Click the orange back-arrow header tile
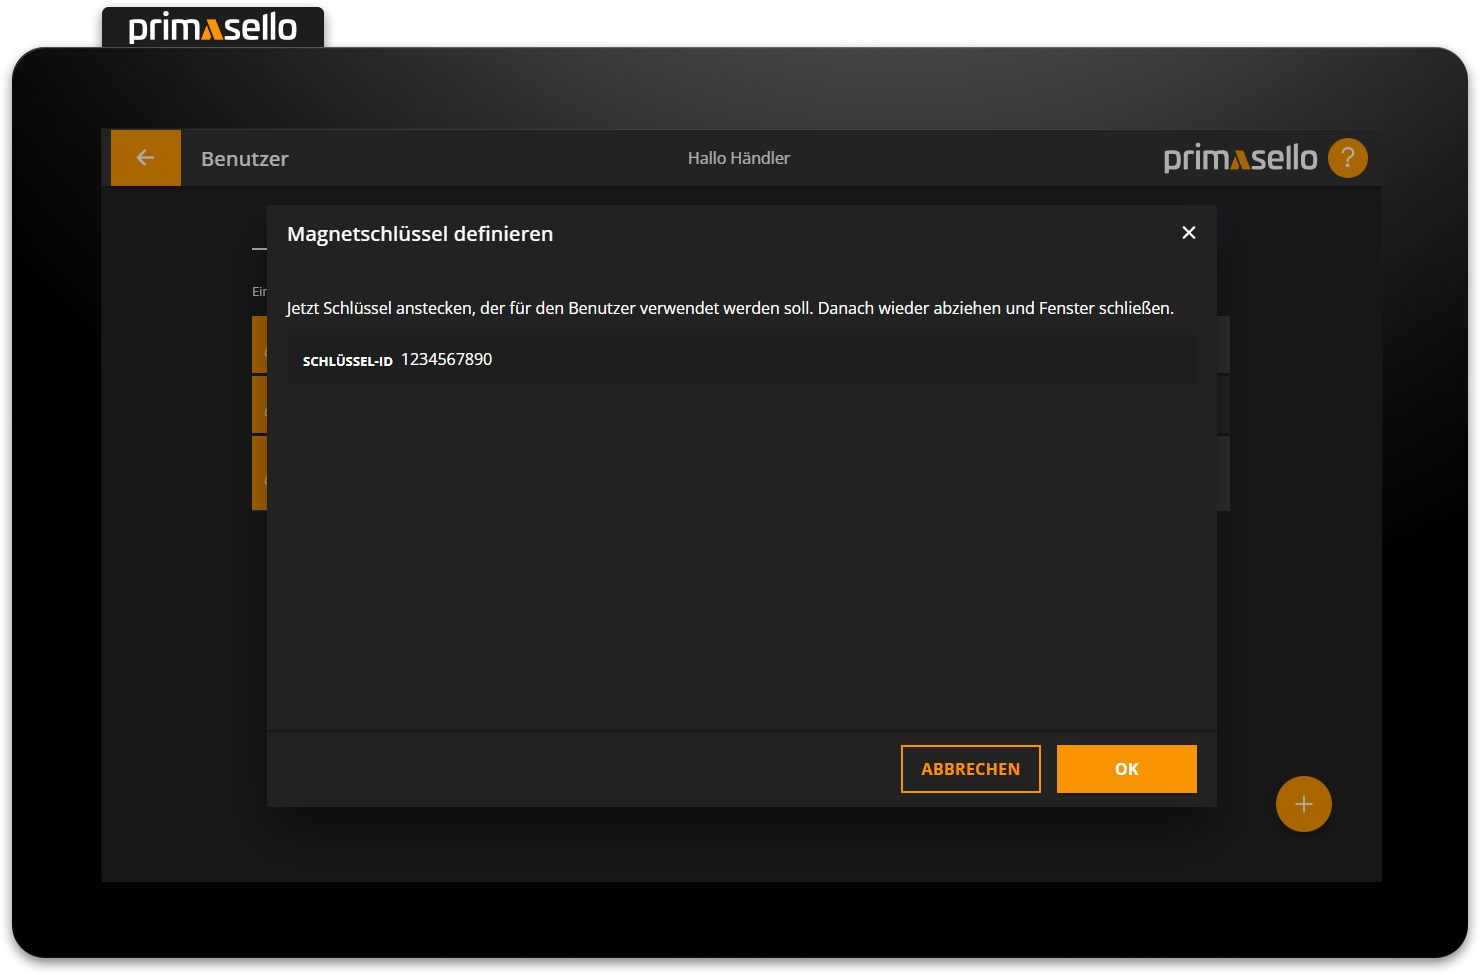The image size is (1480, 975). coord(145,157)
